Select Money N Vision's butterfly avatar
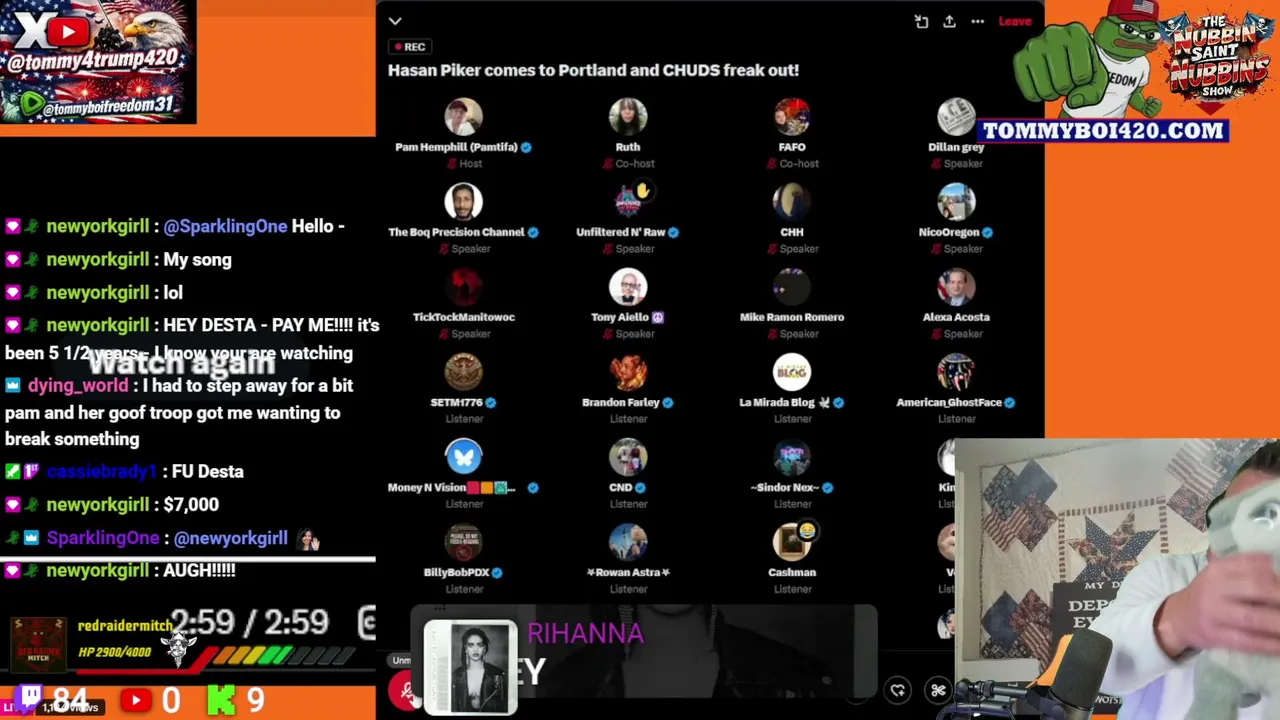1280x720 pixels. 463,457
